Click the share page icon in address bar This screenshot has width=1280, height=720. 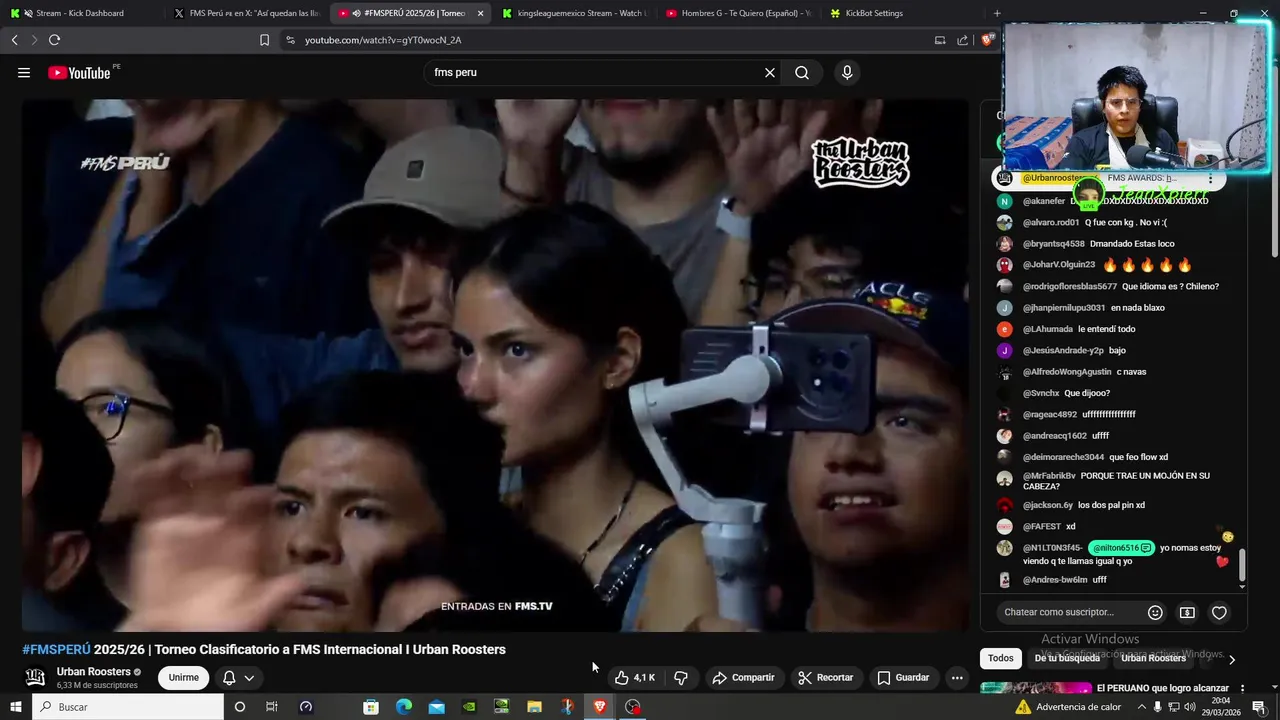[962, 40]
